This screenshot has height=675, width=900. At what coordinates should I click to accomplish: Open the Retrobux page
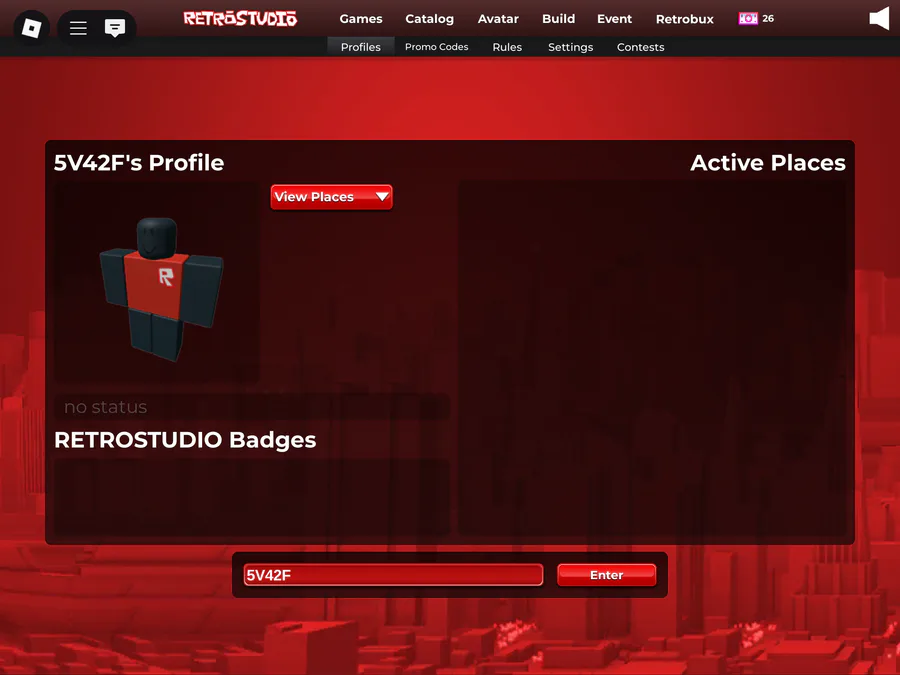click(685, 19)
